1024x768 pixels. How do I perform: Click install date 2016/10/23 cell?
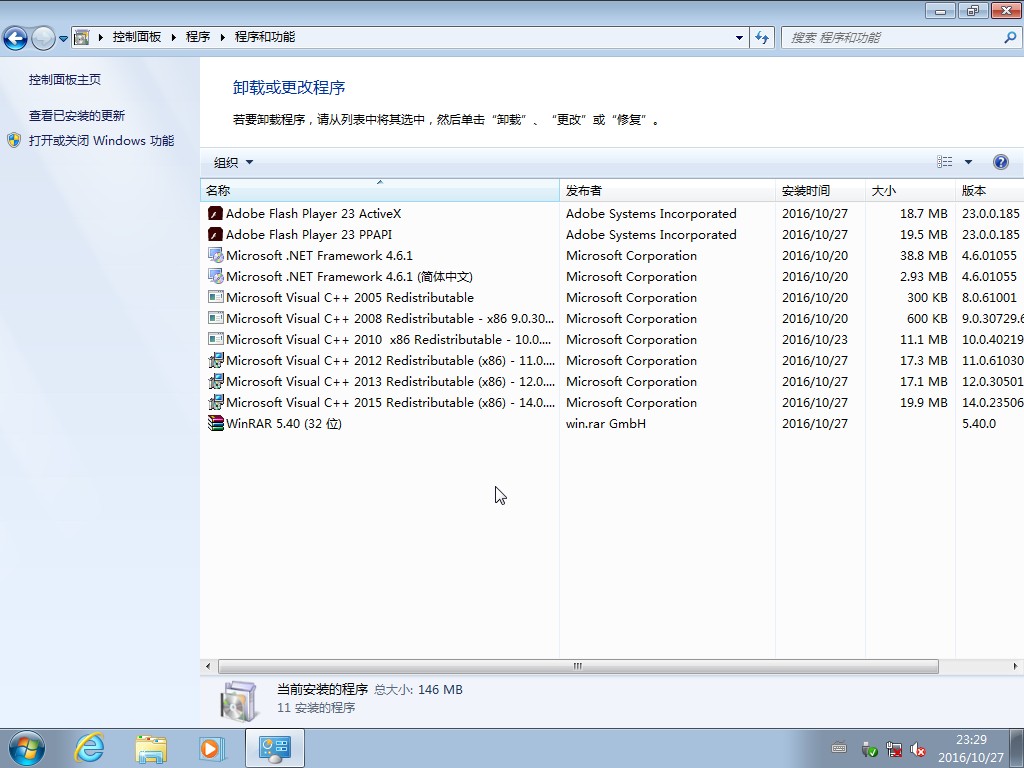[x=814, y=339]
